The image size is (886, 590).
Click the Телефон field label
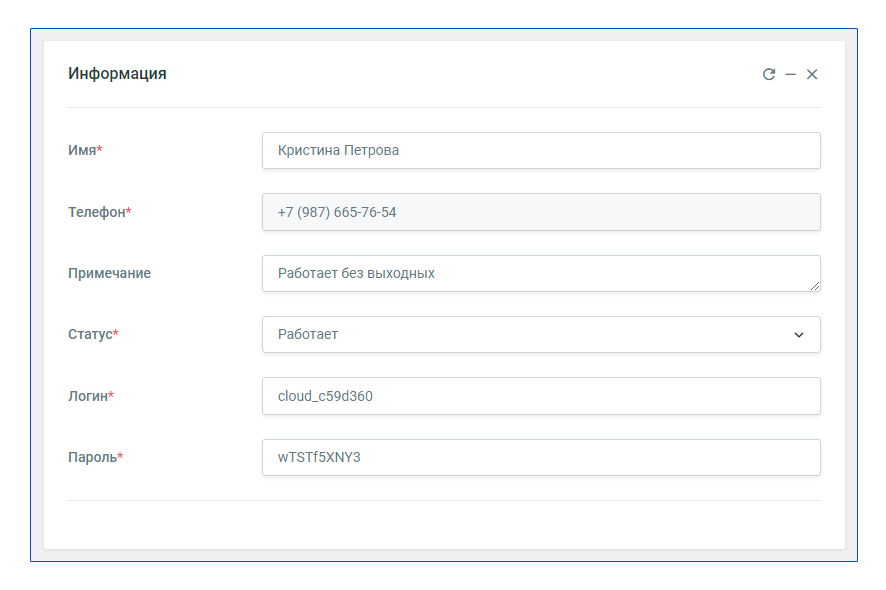(100, 212)
